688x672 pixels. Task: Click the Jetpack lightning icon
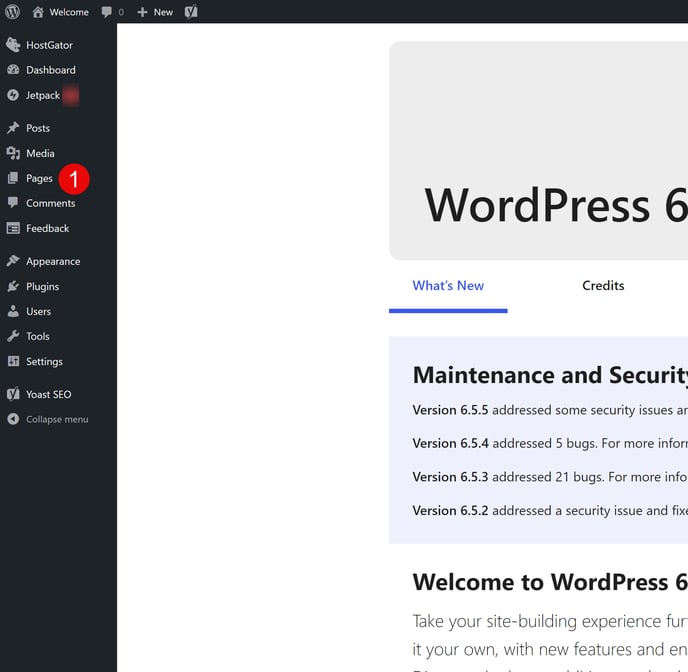pyautogui.click(x=13, y=95)
